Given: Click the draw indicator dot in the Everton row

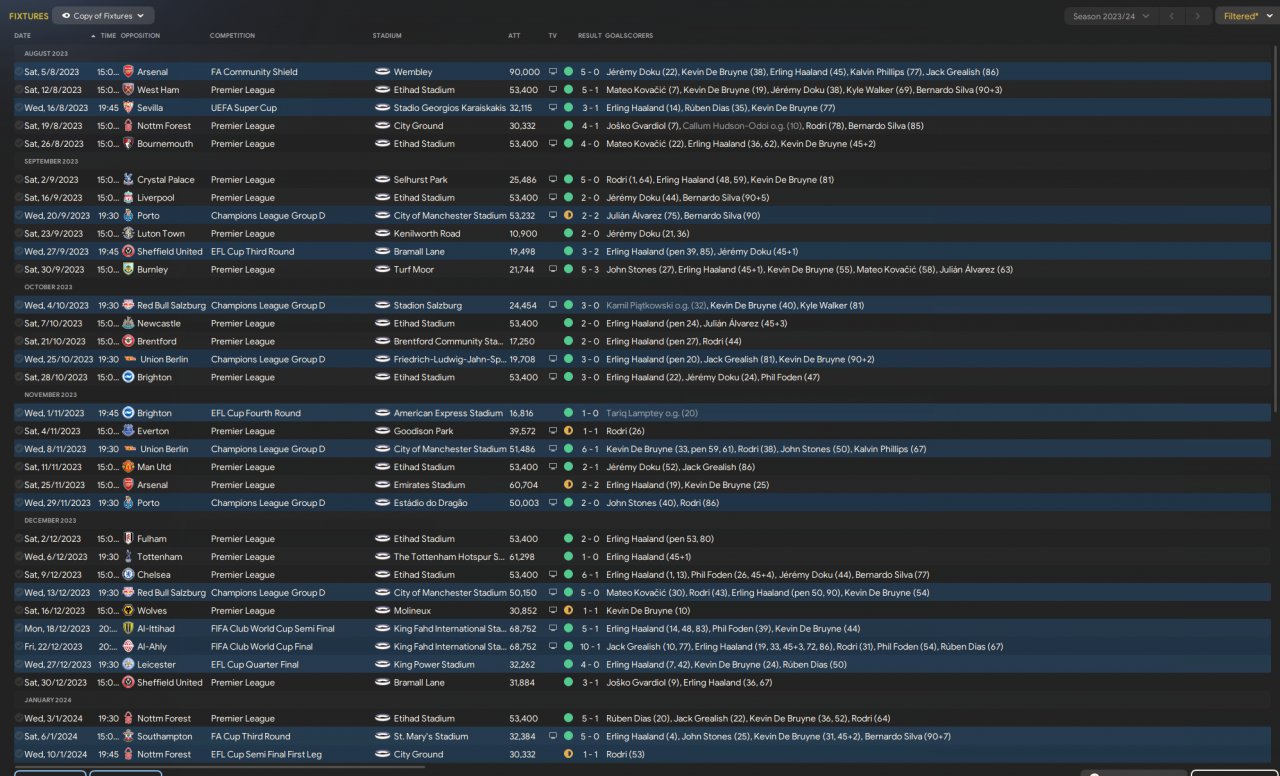Looking at the screenshot, I should pyautogui.click(x=568, y=431).
